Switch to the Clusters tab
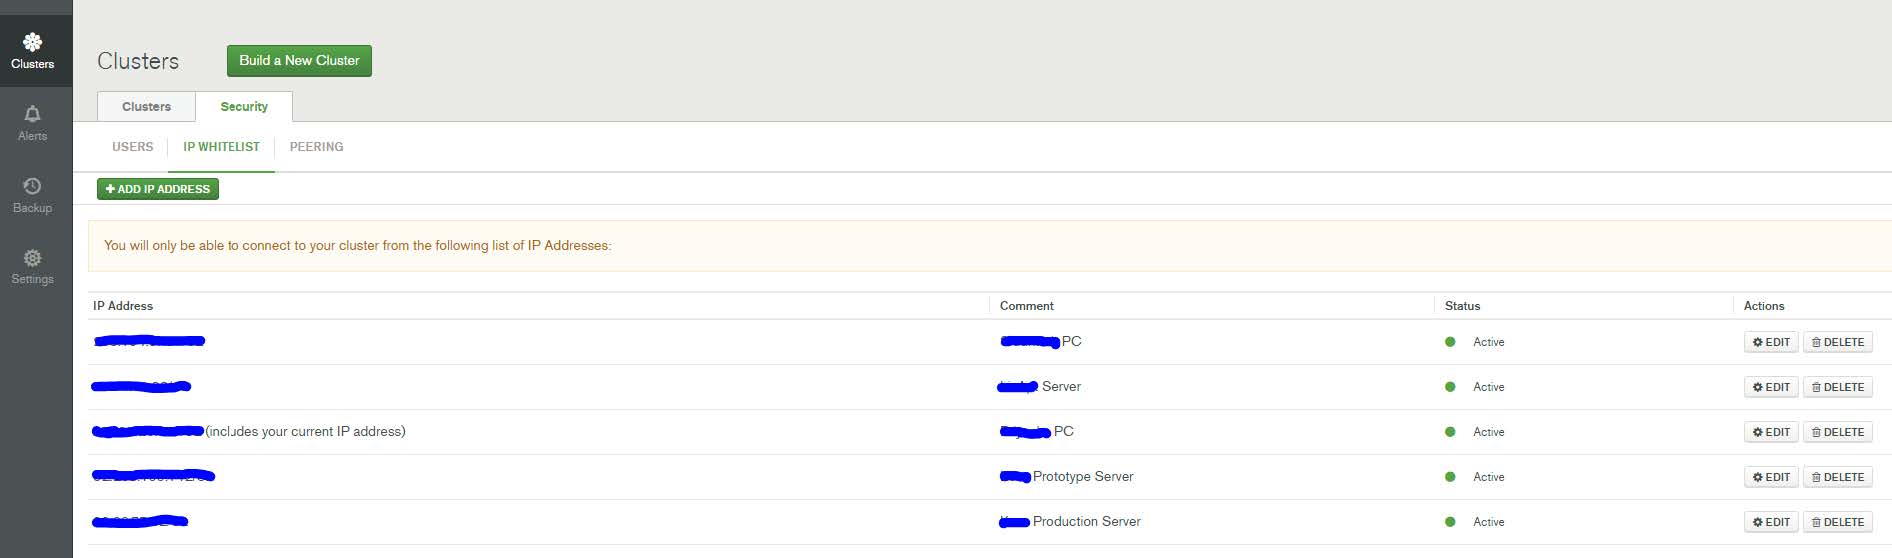 [x=146, y=107]
